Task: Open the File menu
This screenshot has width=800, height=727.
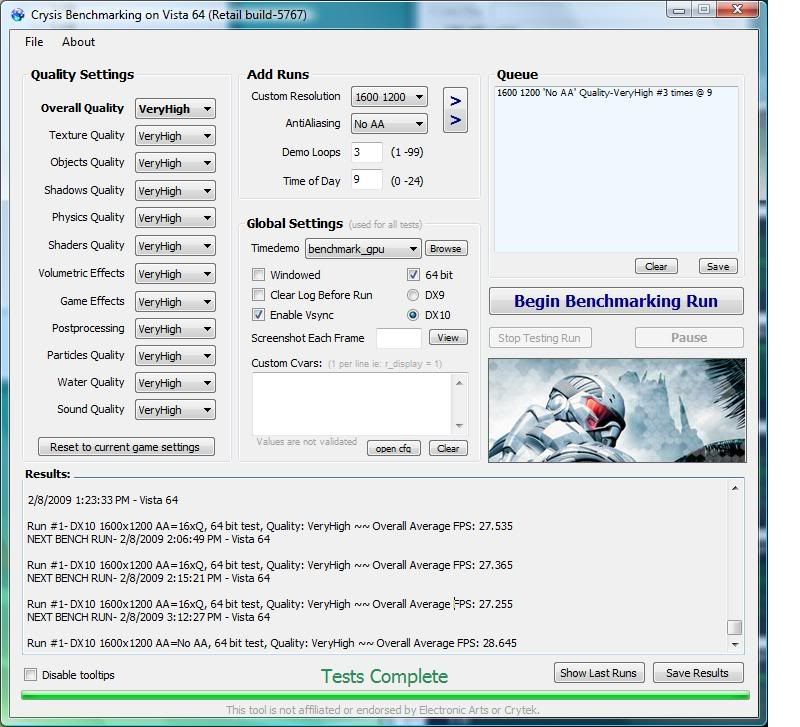Action: [x=33, y=42]
